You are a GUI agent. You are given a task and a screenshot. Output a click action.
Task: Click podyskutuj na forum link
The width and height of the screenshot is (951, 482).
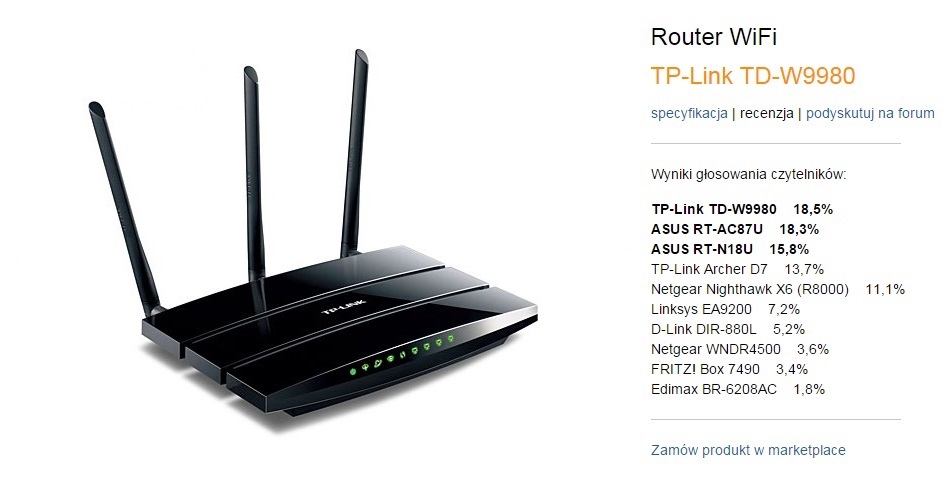tap(870, 113)
